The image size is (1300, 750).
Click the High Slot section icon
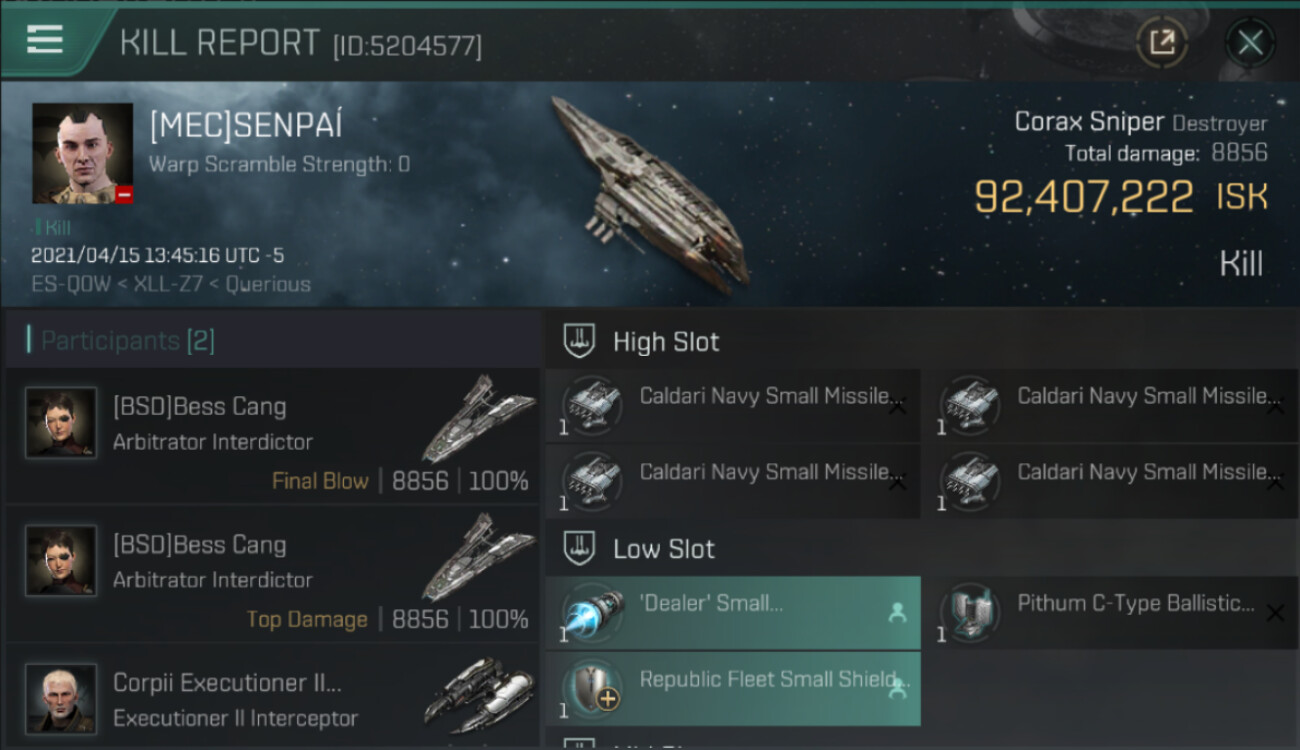(x=580, y=341)
